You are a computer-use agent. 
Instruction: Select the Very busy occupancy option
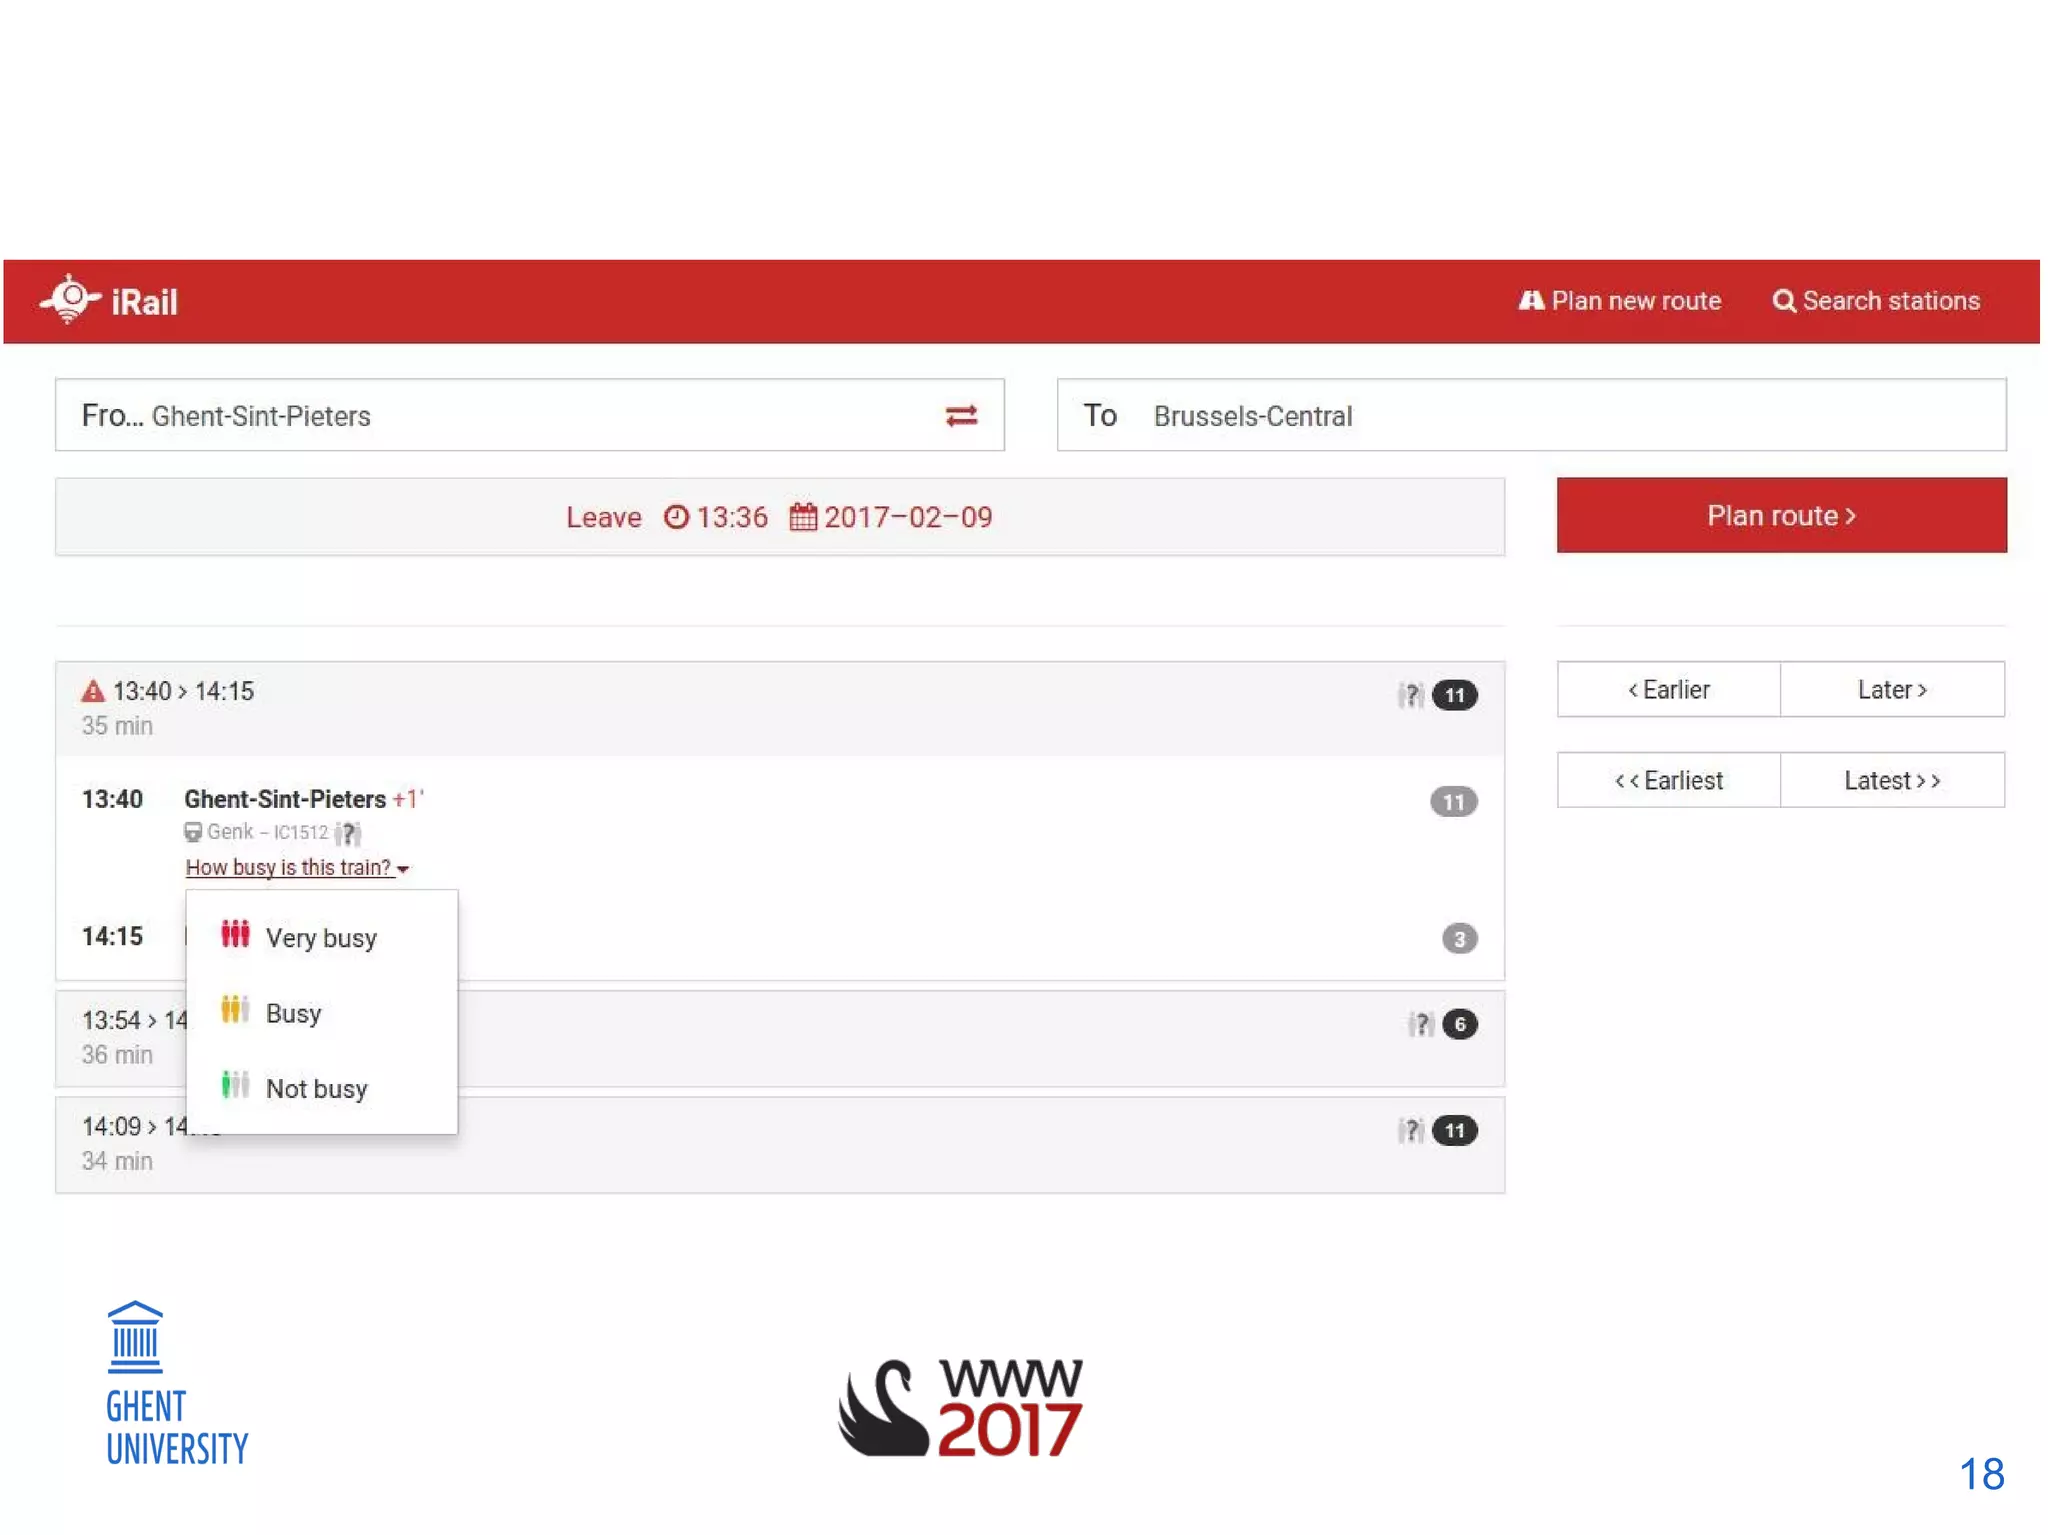(x=320, y=938)
